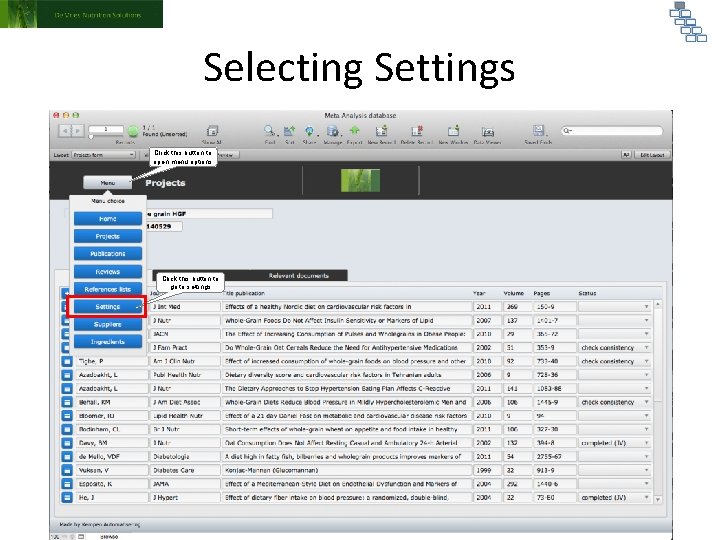Choose Suppliers in the menu choice list
Image resolution: width=720 pixels, height=540 pixels.
[108, 324]
